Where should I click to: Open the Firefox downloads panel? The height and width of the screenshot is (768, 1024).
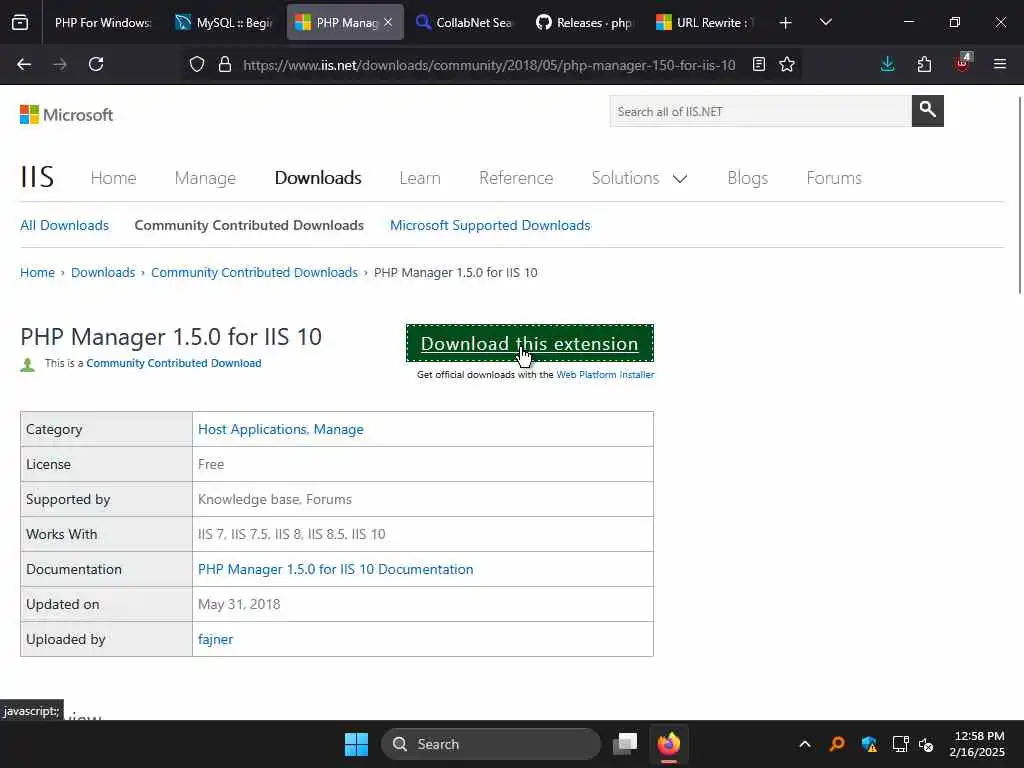click(888, 64)
